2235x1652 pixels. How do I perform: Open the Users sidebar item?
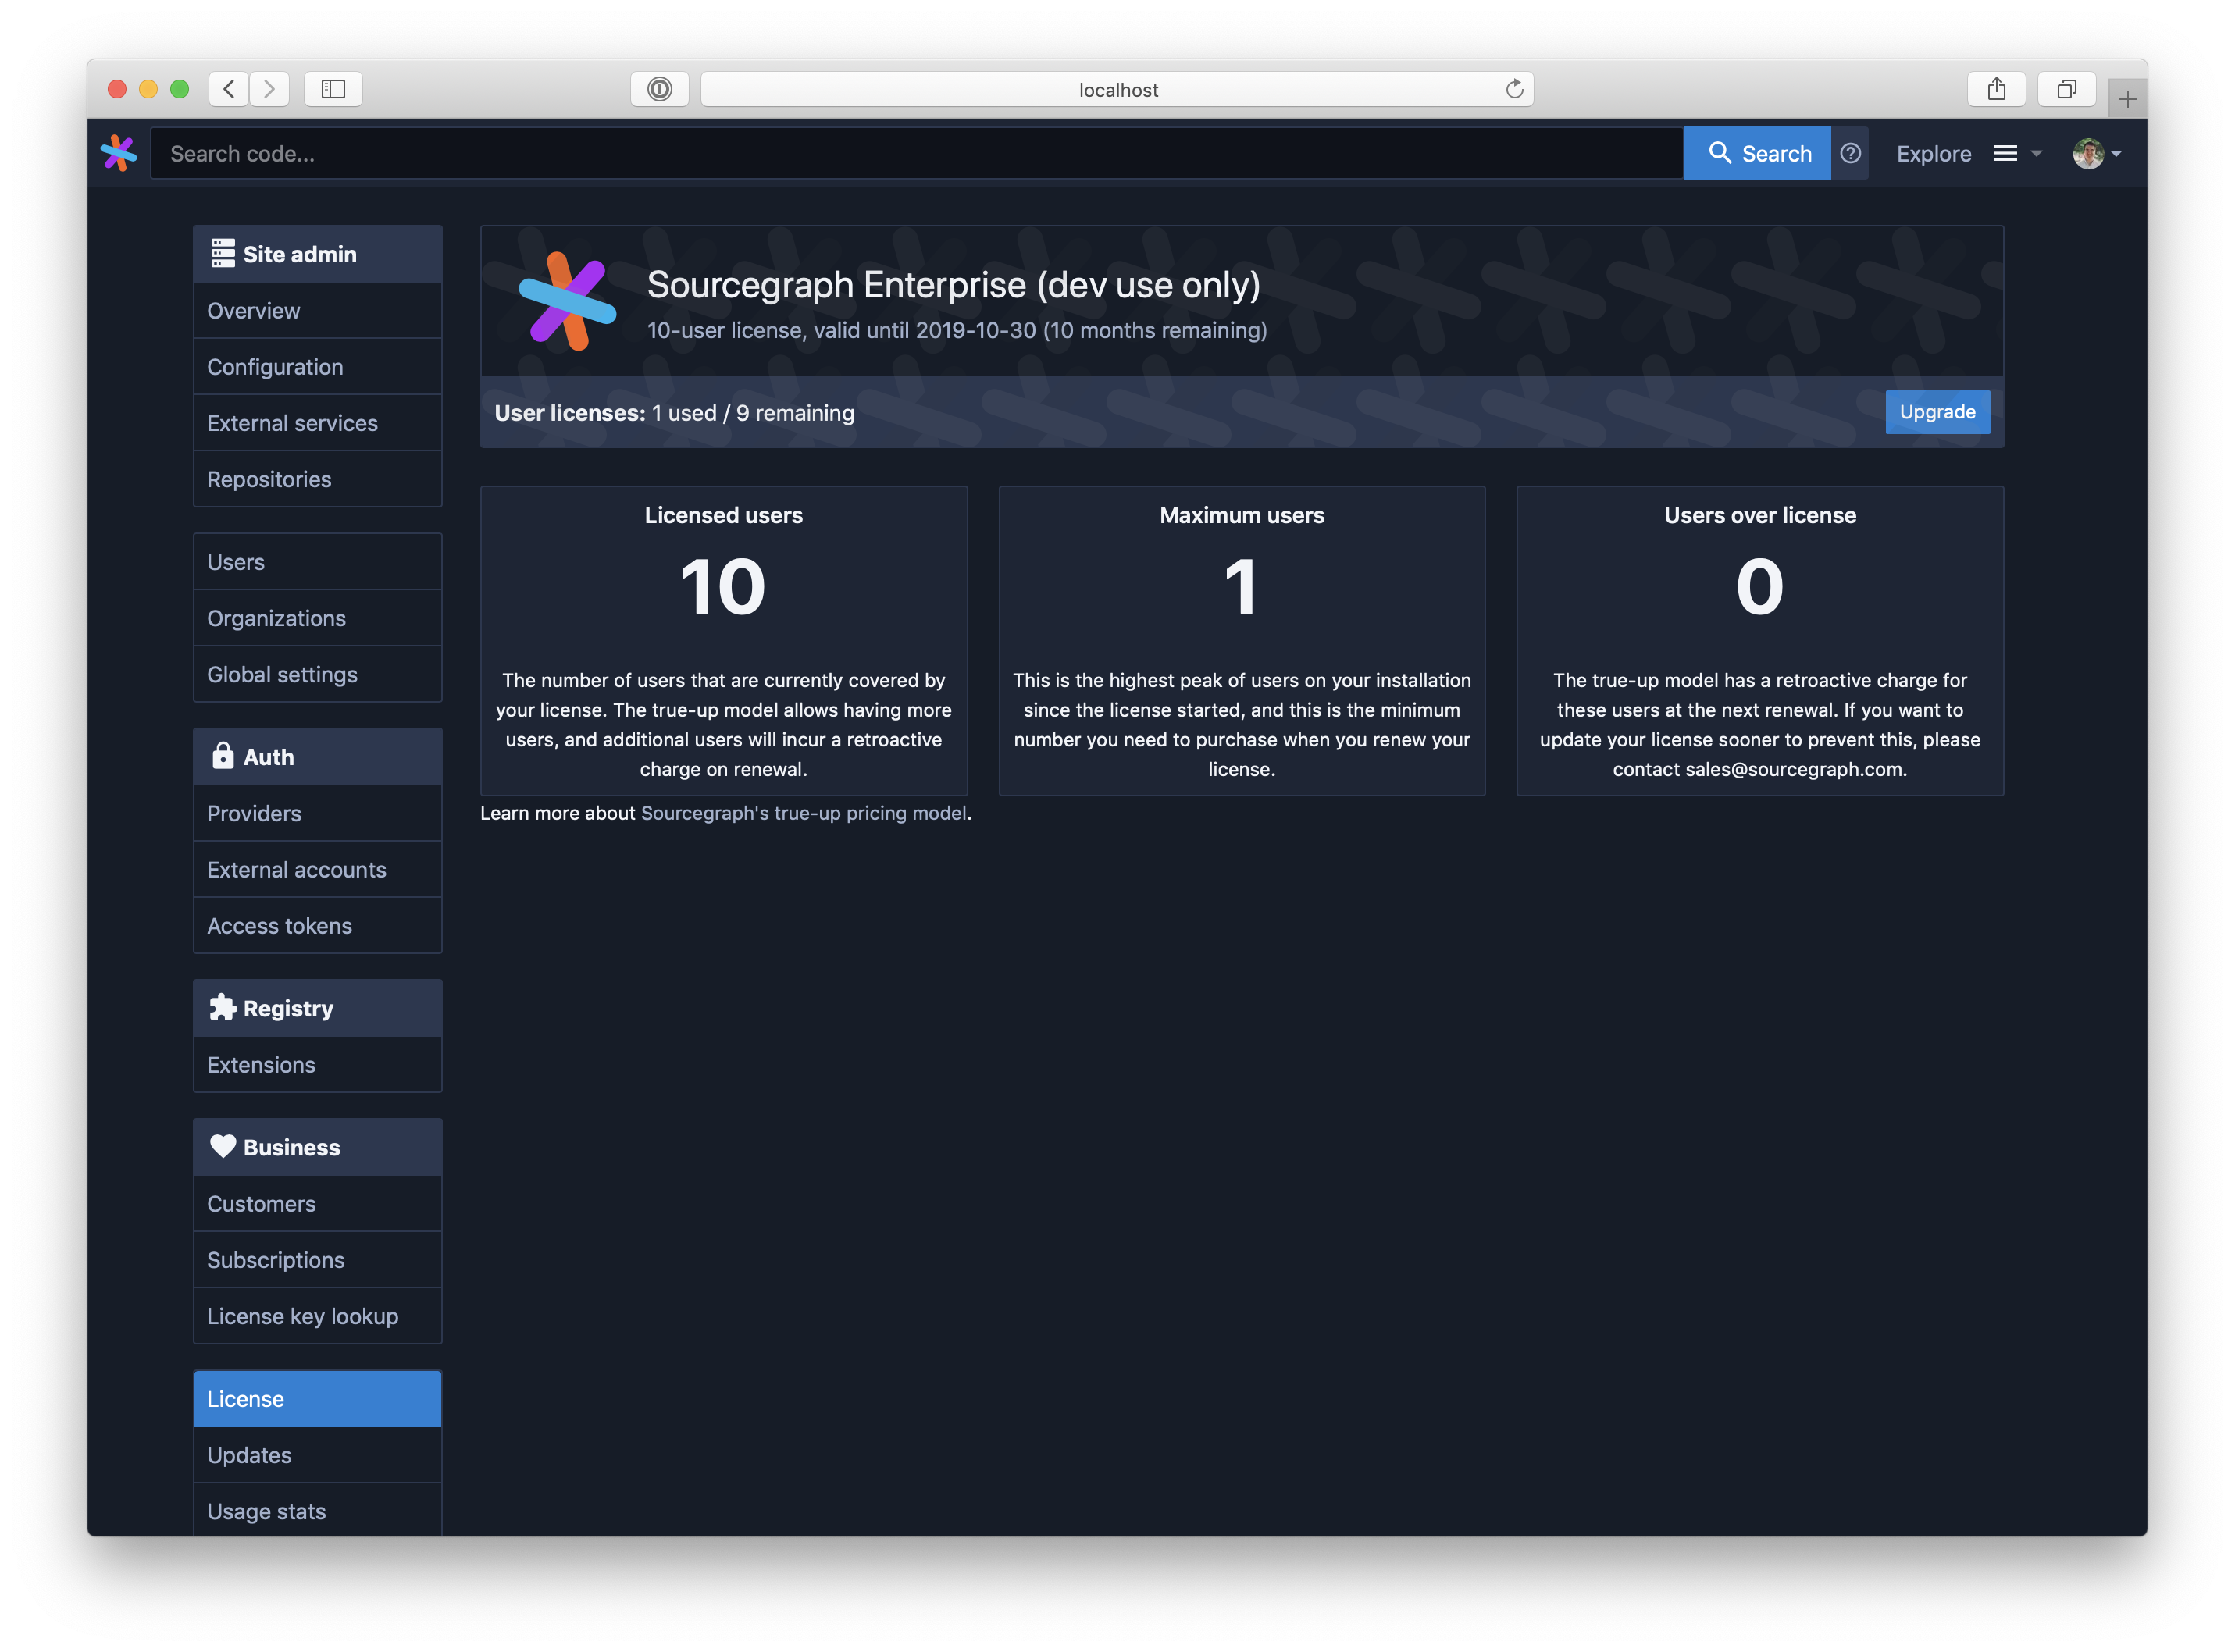[x=317, y=562]
